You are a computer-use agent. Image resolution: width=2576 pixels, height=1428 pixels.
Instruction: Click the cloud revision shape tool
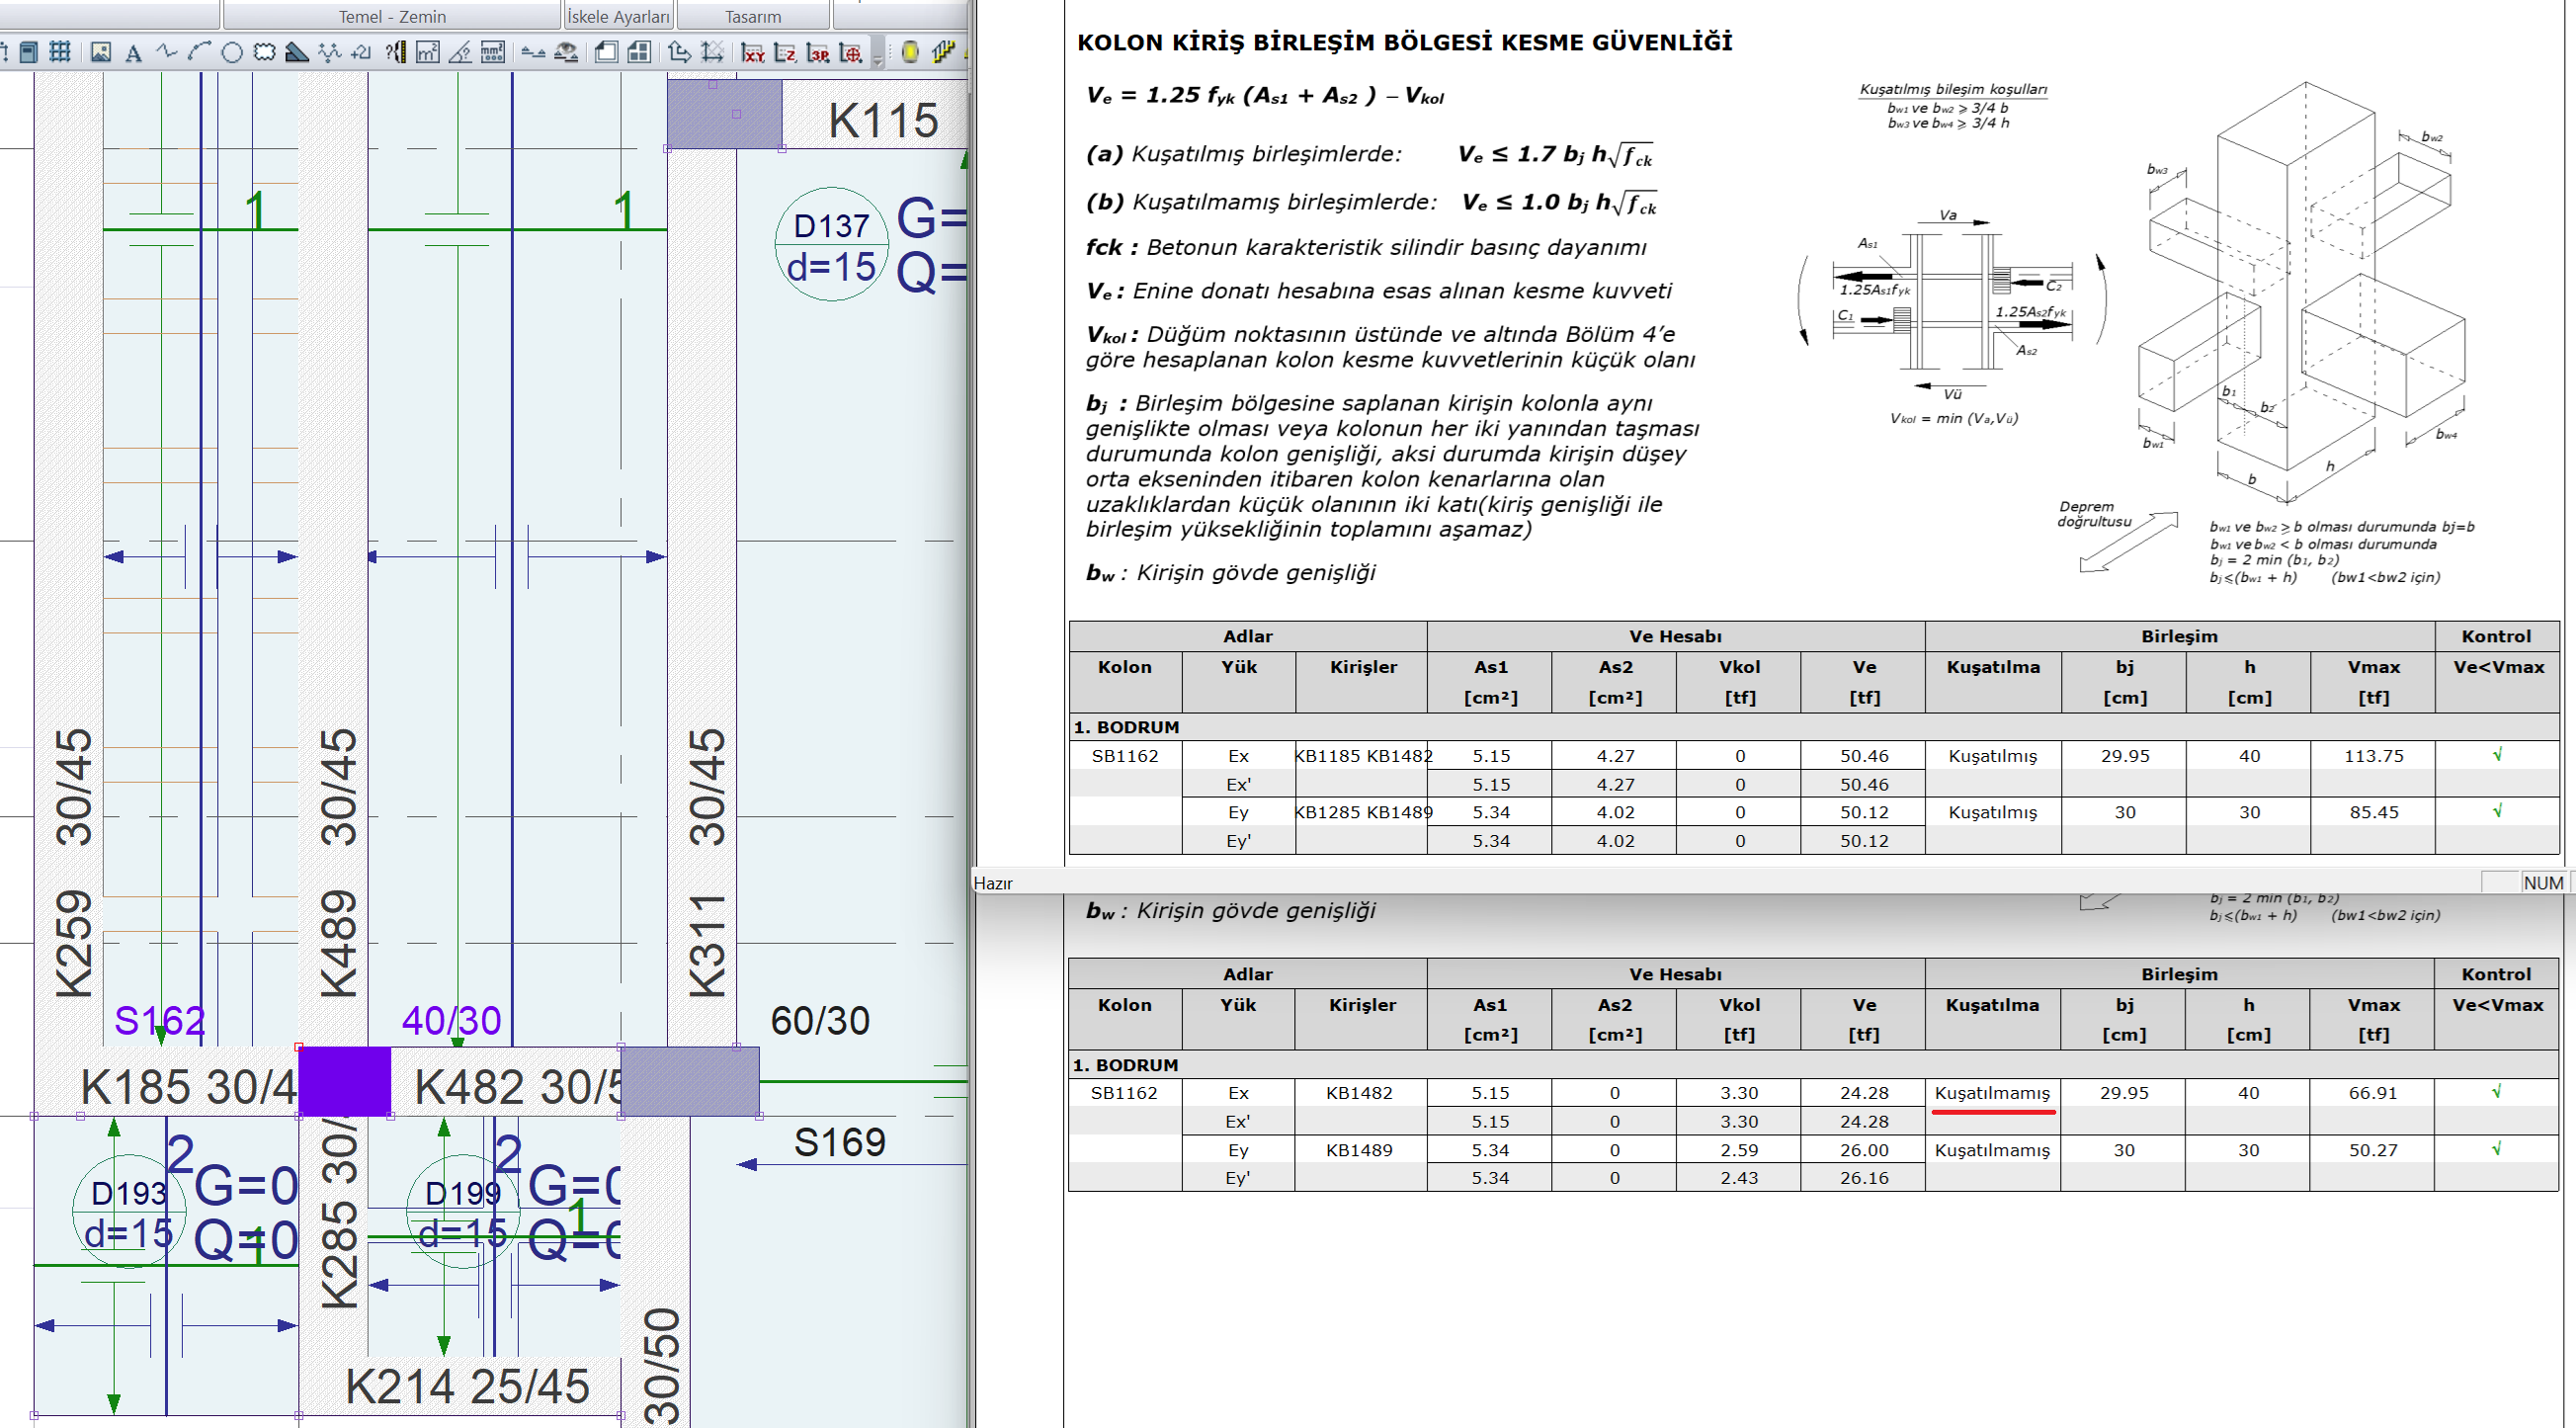pos(265,52)
